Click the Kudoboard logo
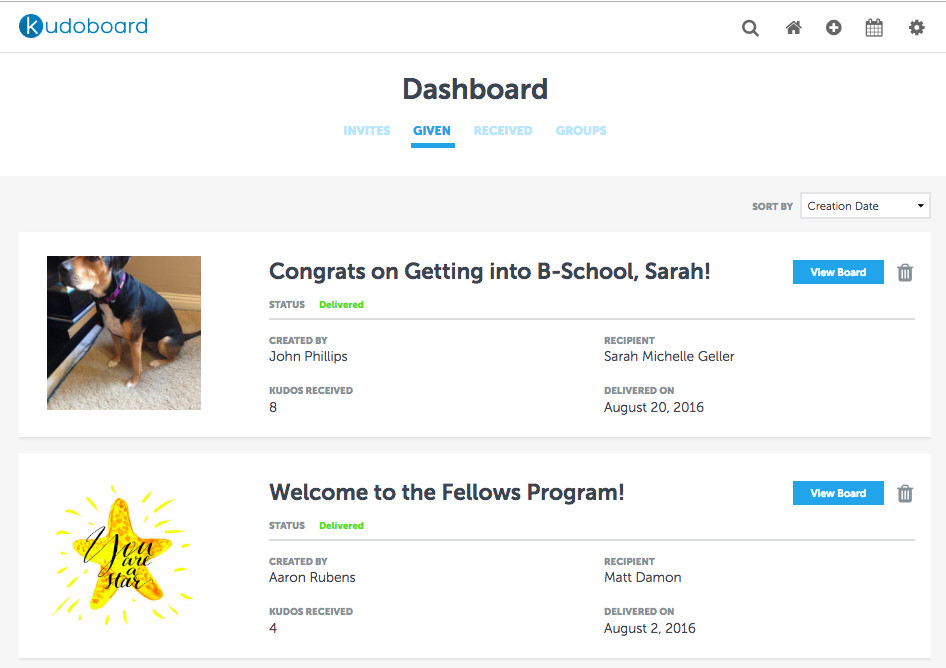946x668 pixels. coord(83,26)
